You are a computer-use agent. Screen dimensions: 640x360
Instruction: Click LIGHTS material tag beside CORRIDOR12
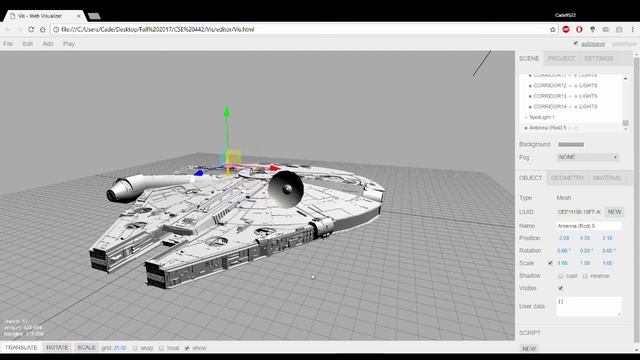click(588, 86)
